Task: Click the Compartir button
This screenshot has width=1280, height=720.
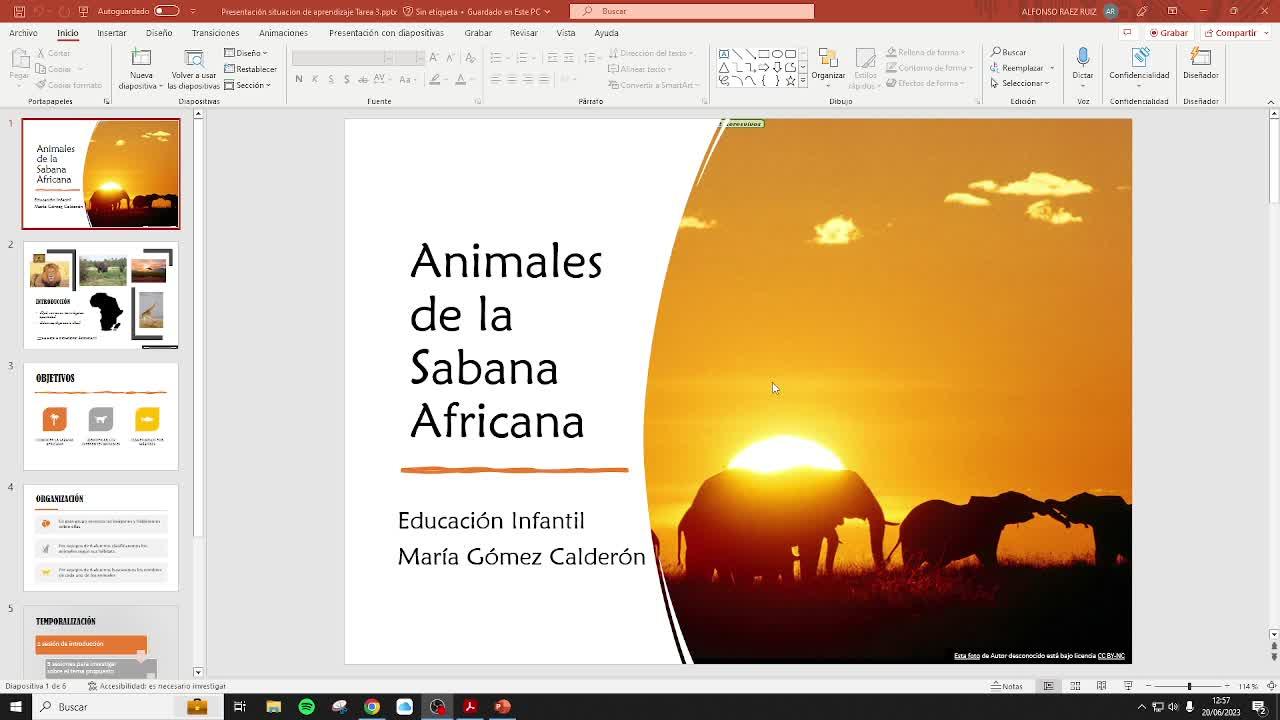Action: [x=1231, y=33]
